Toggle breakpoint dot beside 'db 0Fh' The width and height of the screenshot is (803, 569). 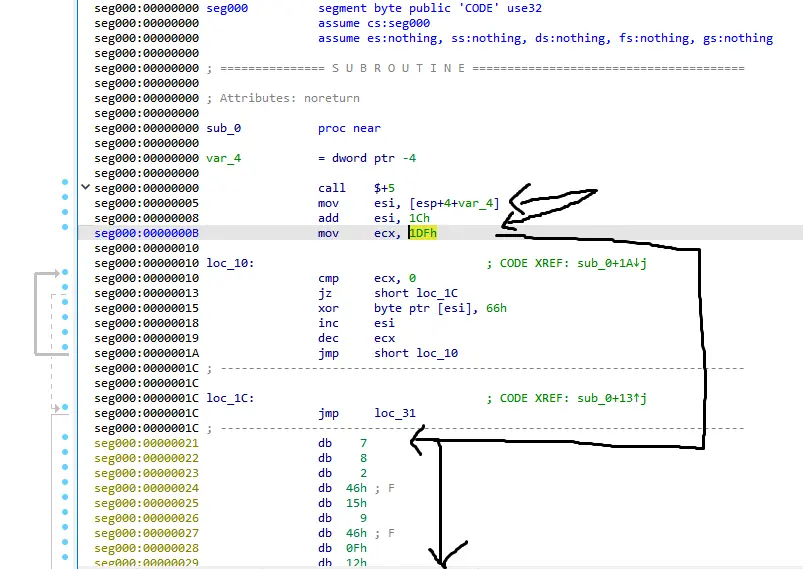point(65,542)
